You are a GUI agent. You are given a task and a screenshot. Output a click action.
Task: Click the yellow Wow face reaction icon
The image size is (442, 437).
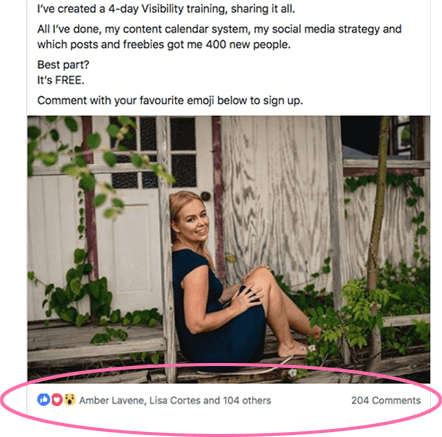click(x=69, y=400)
